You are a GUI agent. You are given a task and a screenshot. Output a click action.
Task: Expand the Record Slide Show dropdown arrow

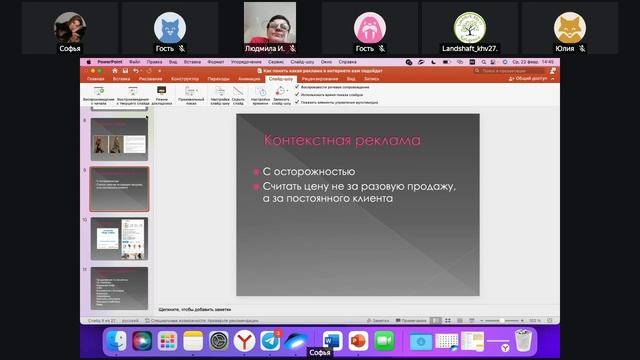pyautogui.click(x=287, y=91)
